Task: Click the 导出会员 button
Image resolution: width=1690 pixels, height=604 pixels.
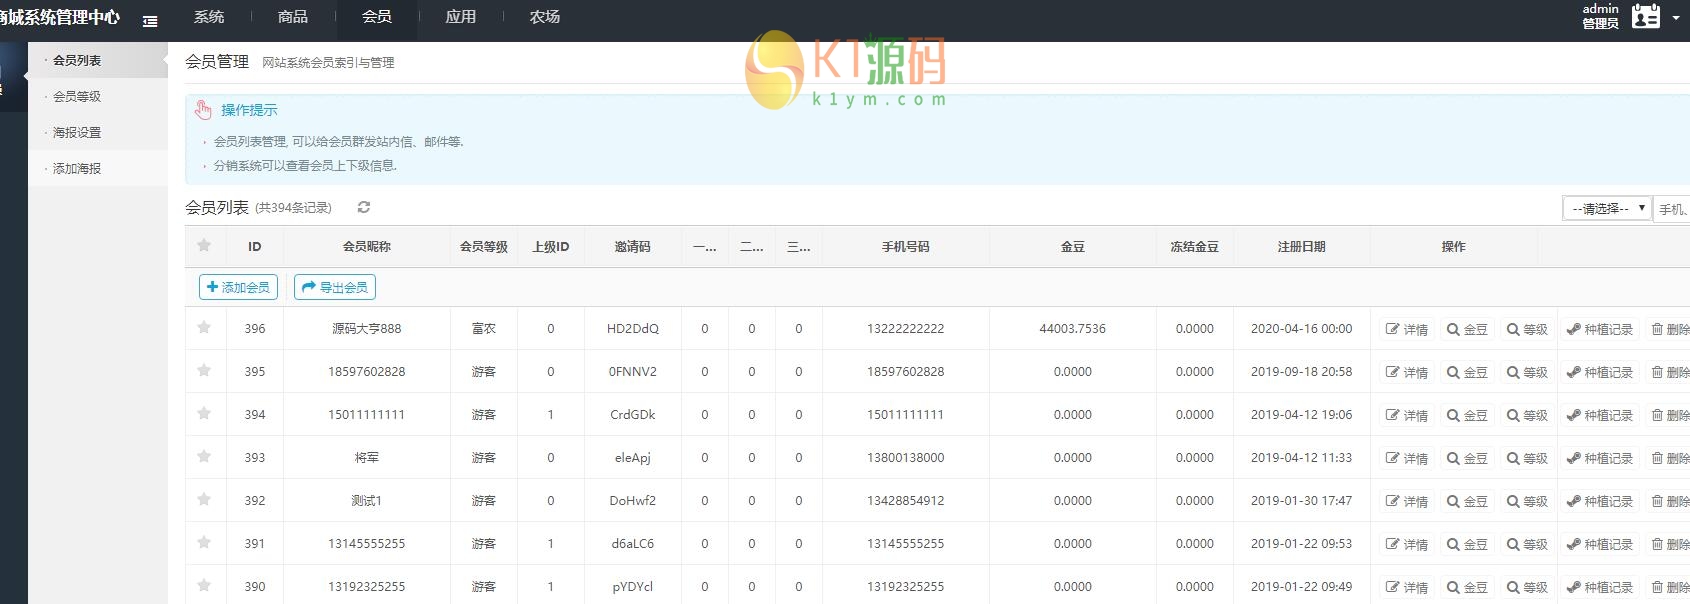Action: click(x=335, y=287)
